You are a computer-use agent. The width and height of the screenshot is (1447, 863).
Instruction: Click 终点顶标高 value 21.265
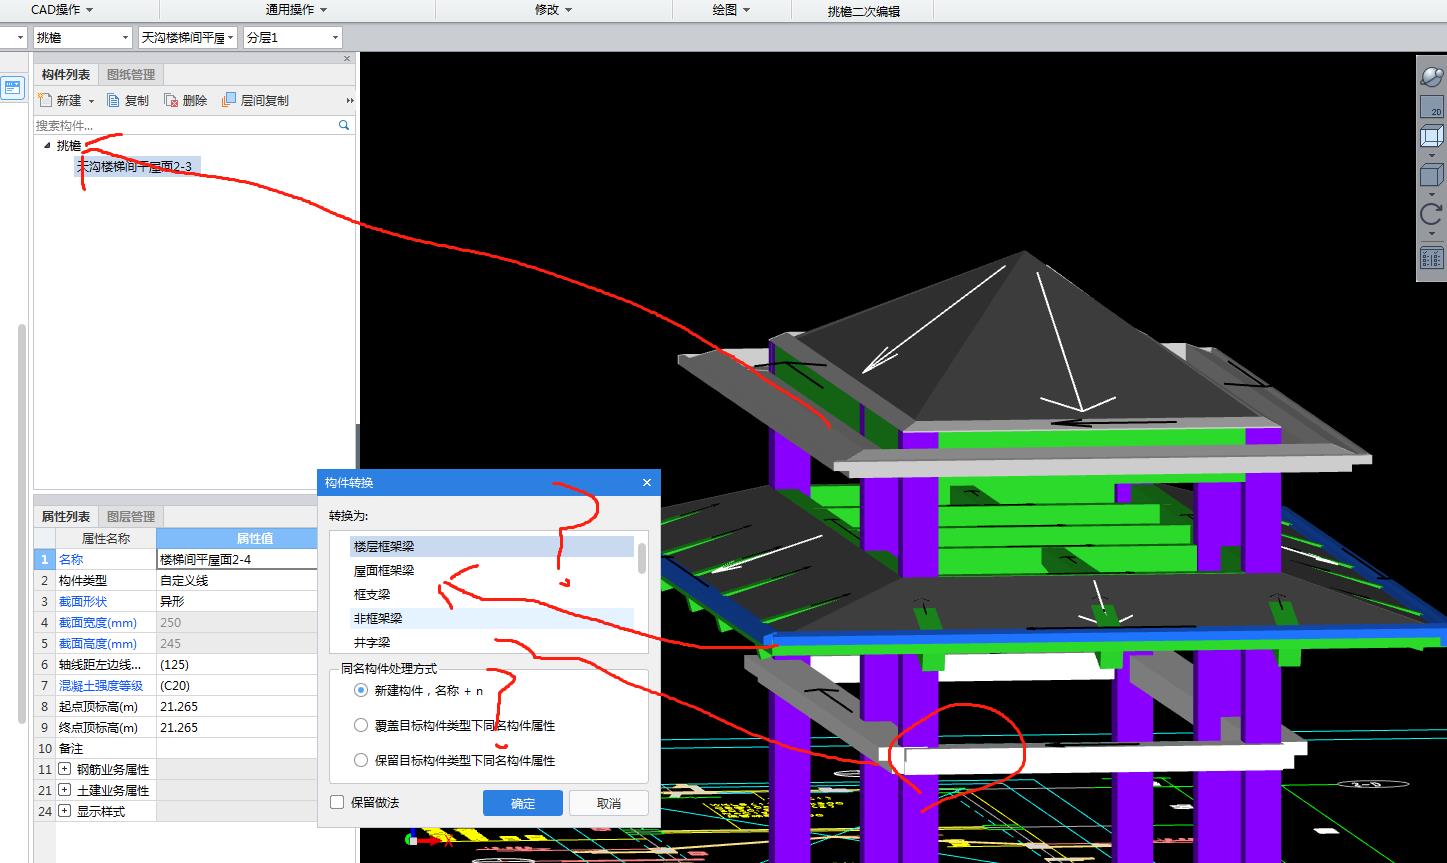[238, 727]
